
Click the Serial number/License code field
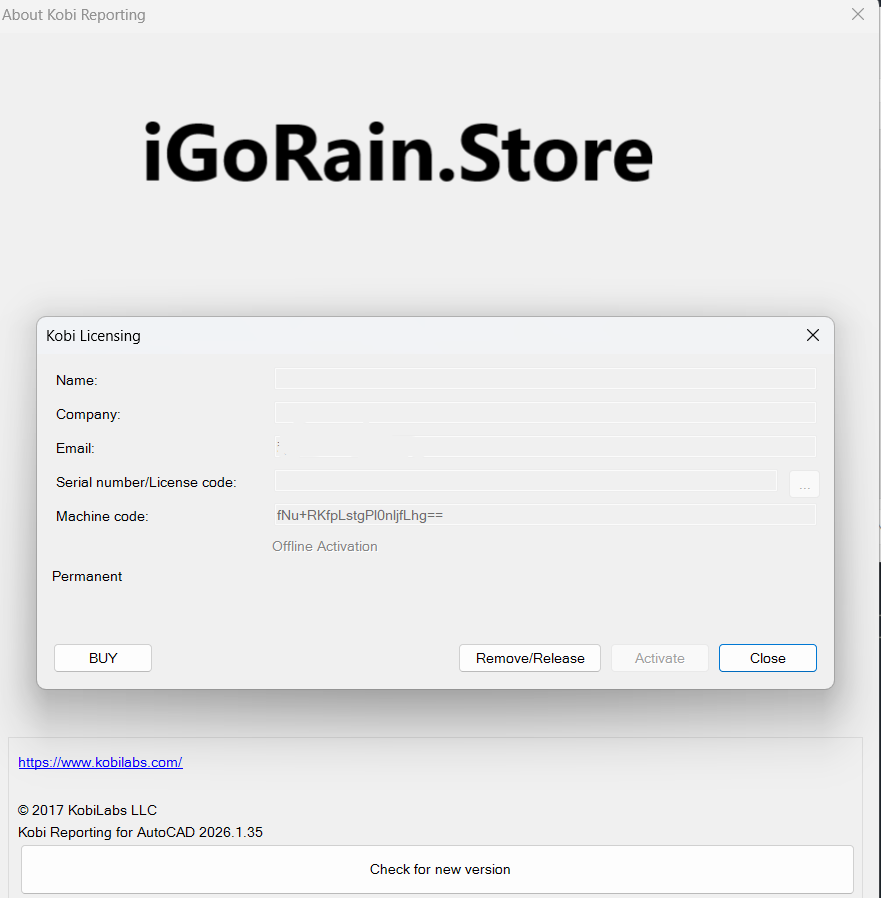[x=525, y=481]
